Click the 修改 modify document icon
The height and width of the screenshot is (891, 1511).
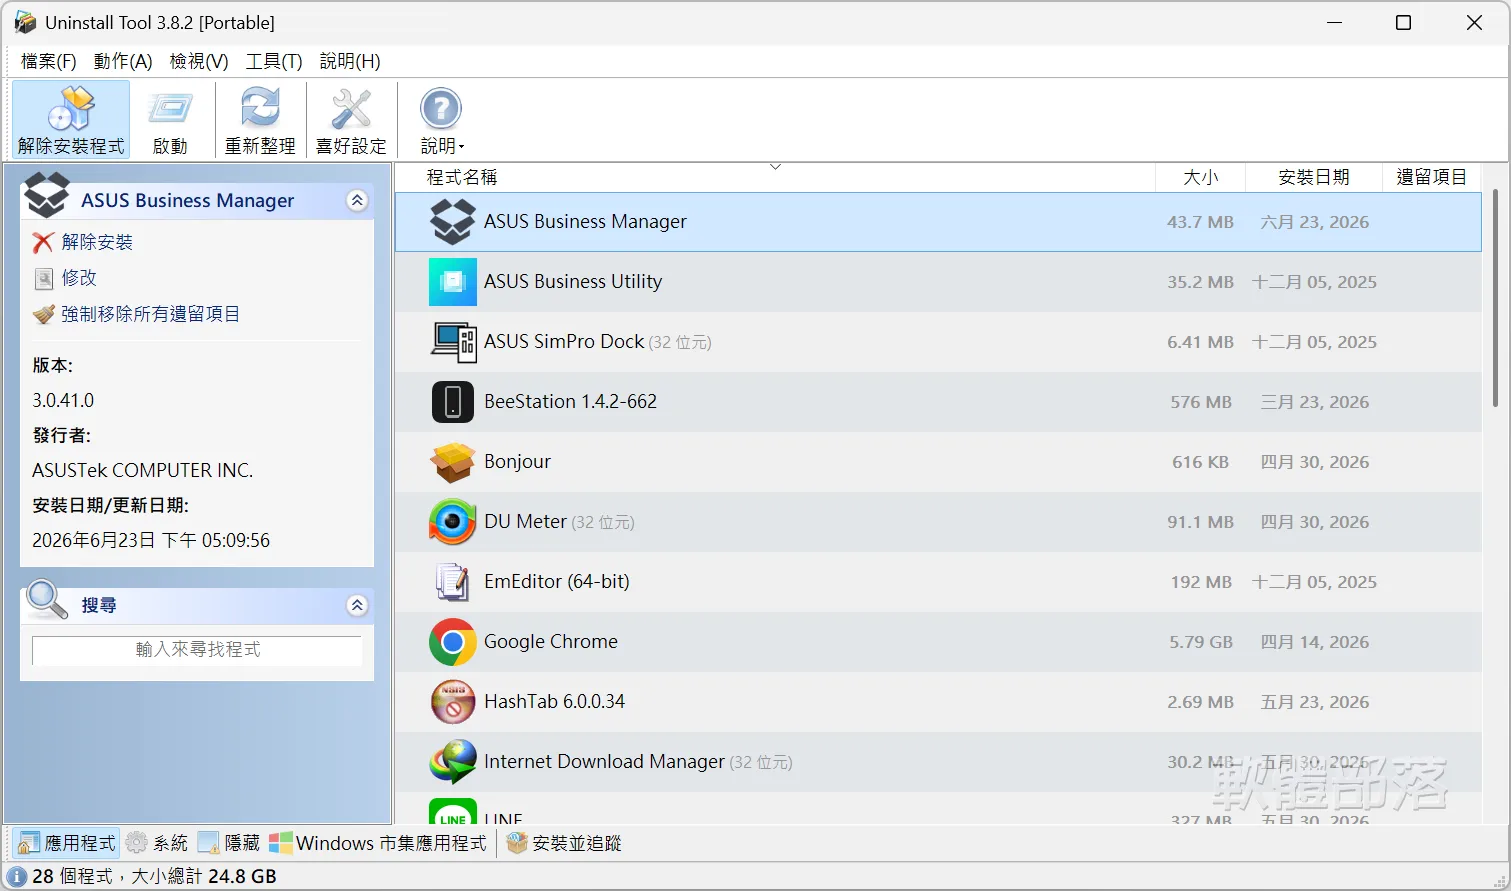pyautogui.click(x=43, y=278)
